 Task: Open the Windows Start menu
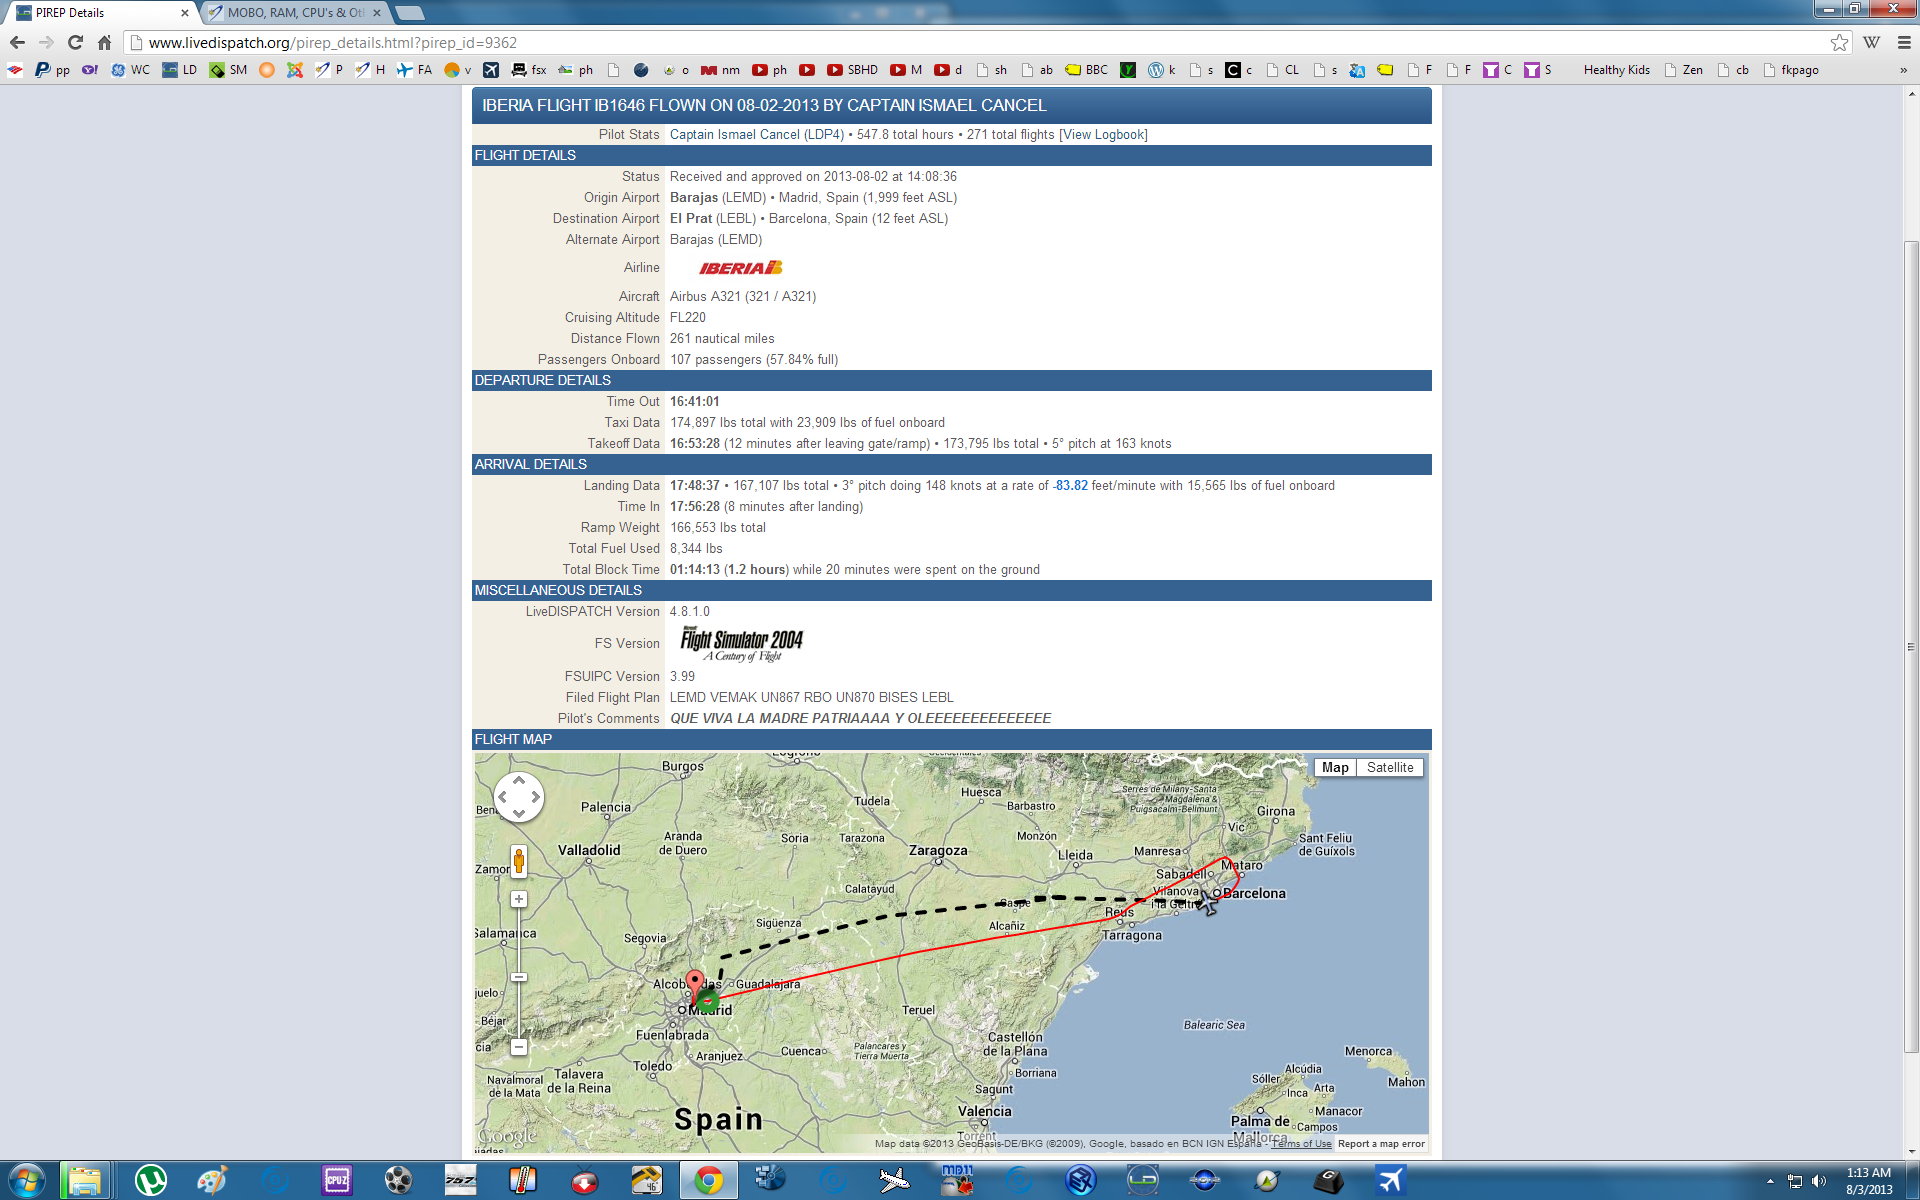26,1181
